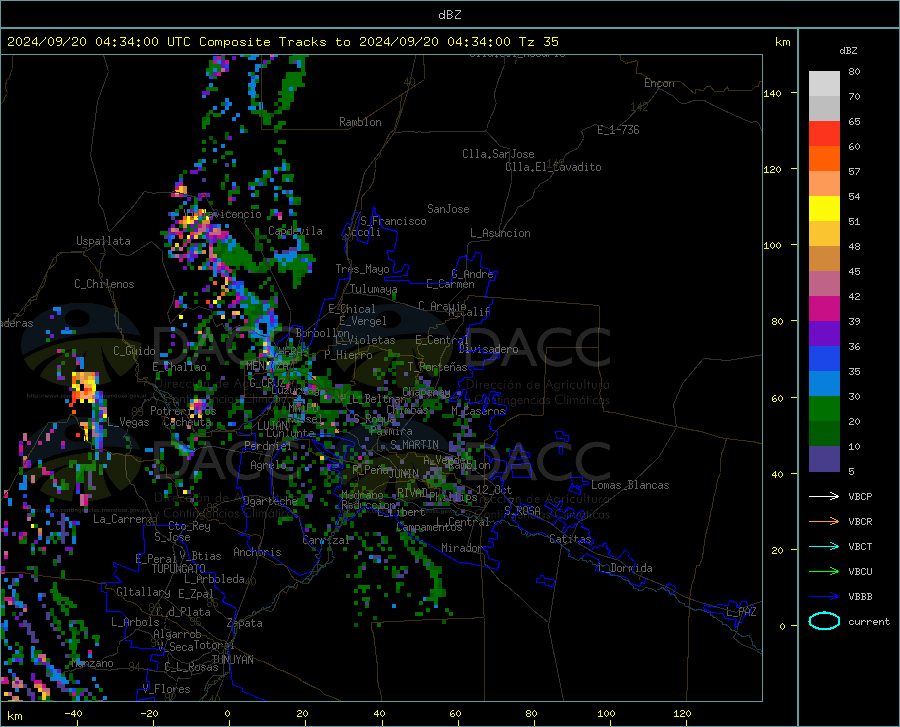
Task: Click the Anchoris label
Action: point(257,552)
